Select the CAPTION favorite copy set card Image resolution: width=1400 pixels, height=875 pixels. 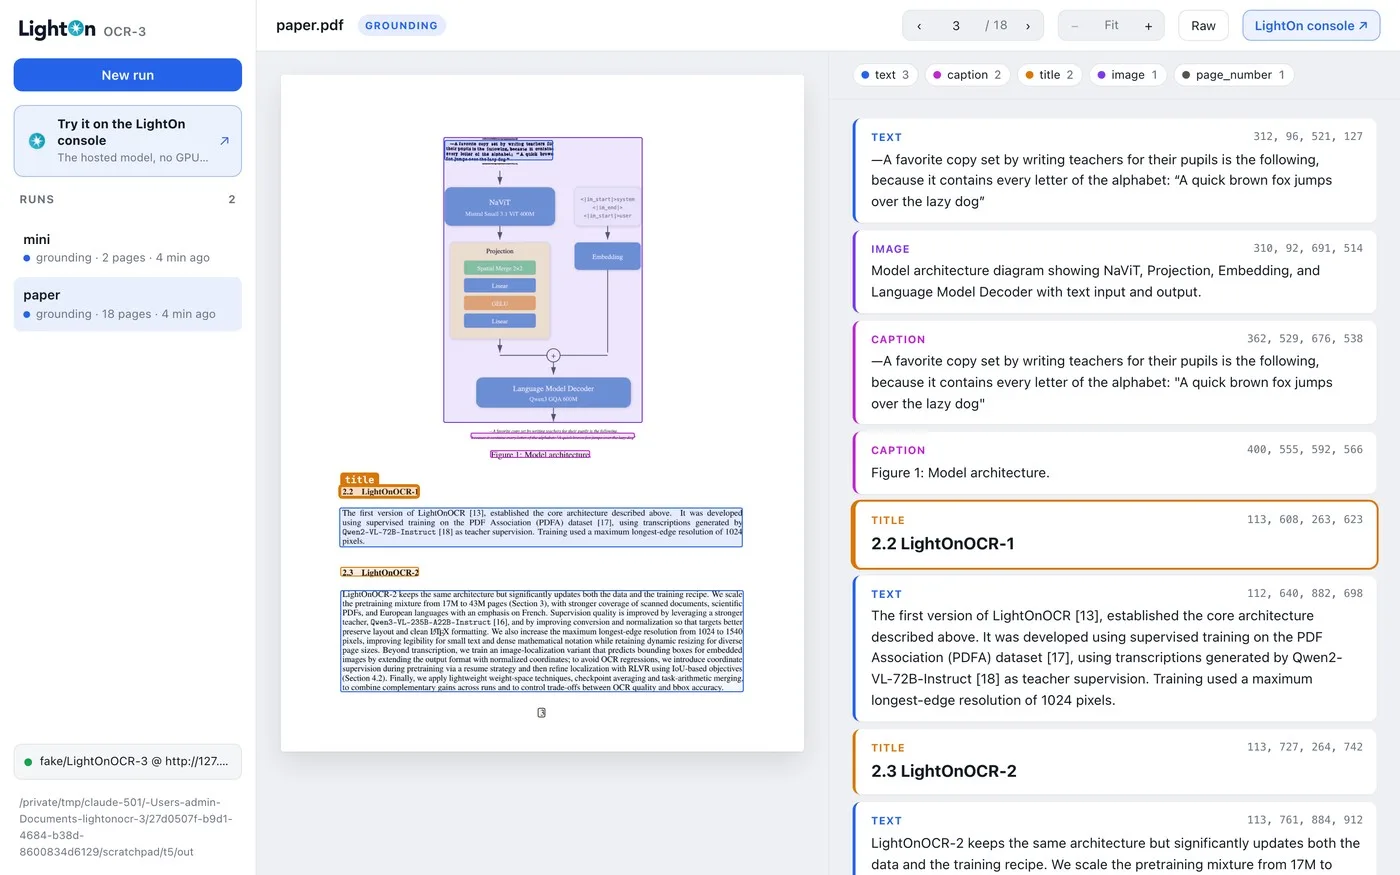point(1115,372)
